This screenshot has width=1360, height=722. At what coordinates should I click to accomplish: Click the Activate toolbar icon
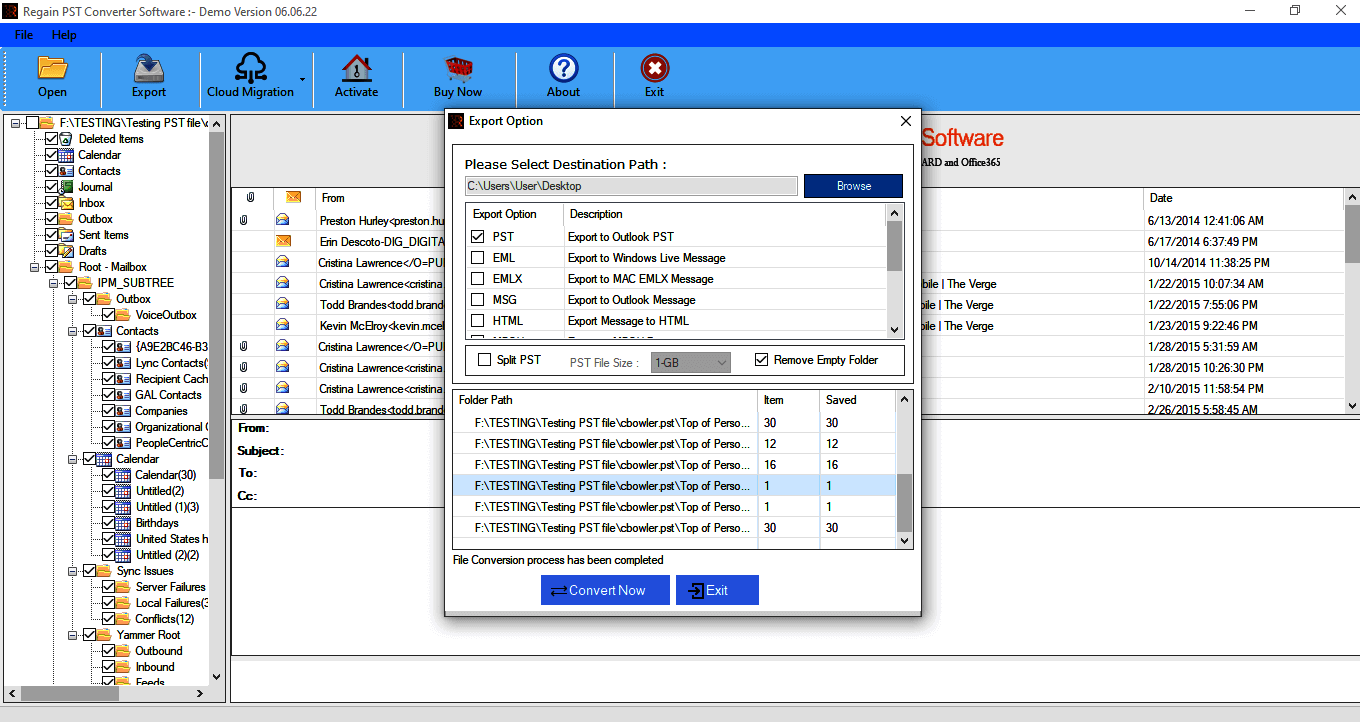(356, 68)
